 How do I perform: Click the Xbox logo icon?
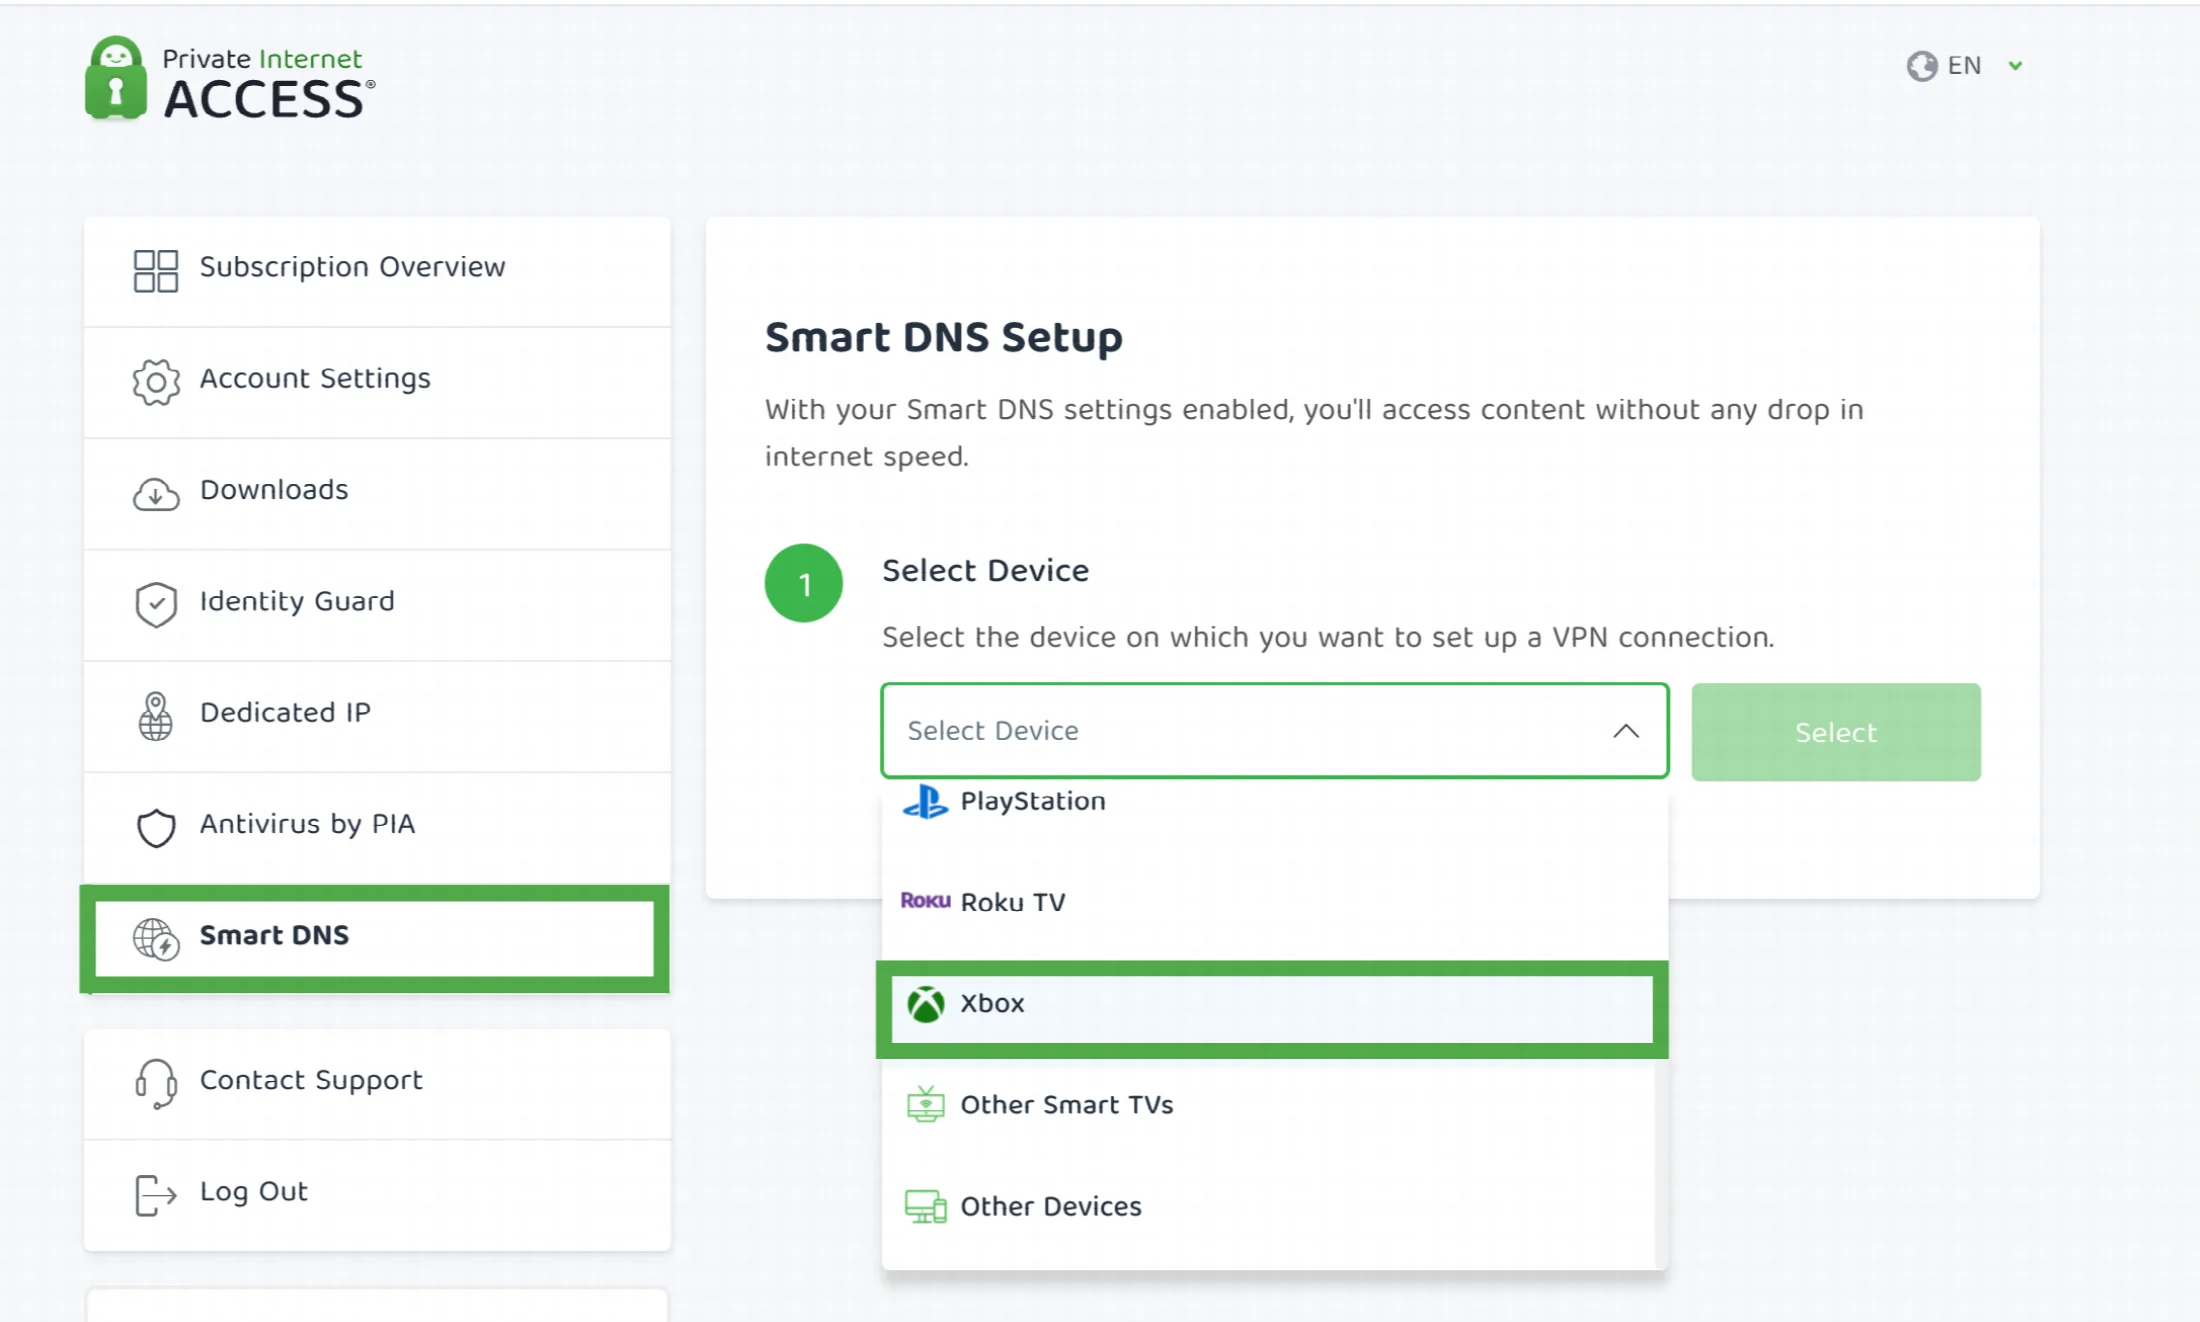click(926, 1004)
